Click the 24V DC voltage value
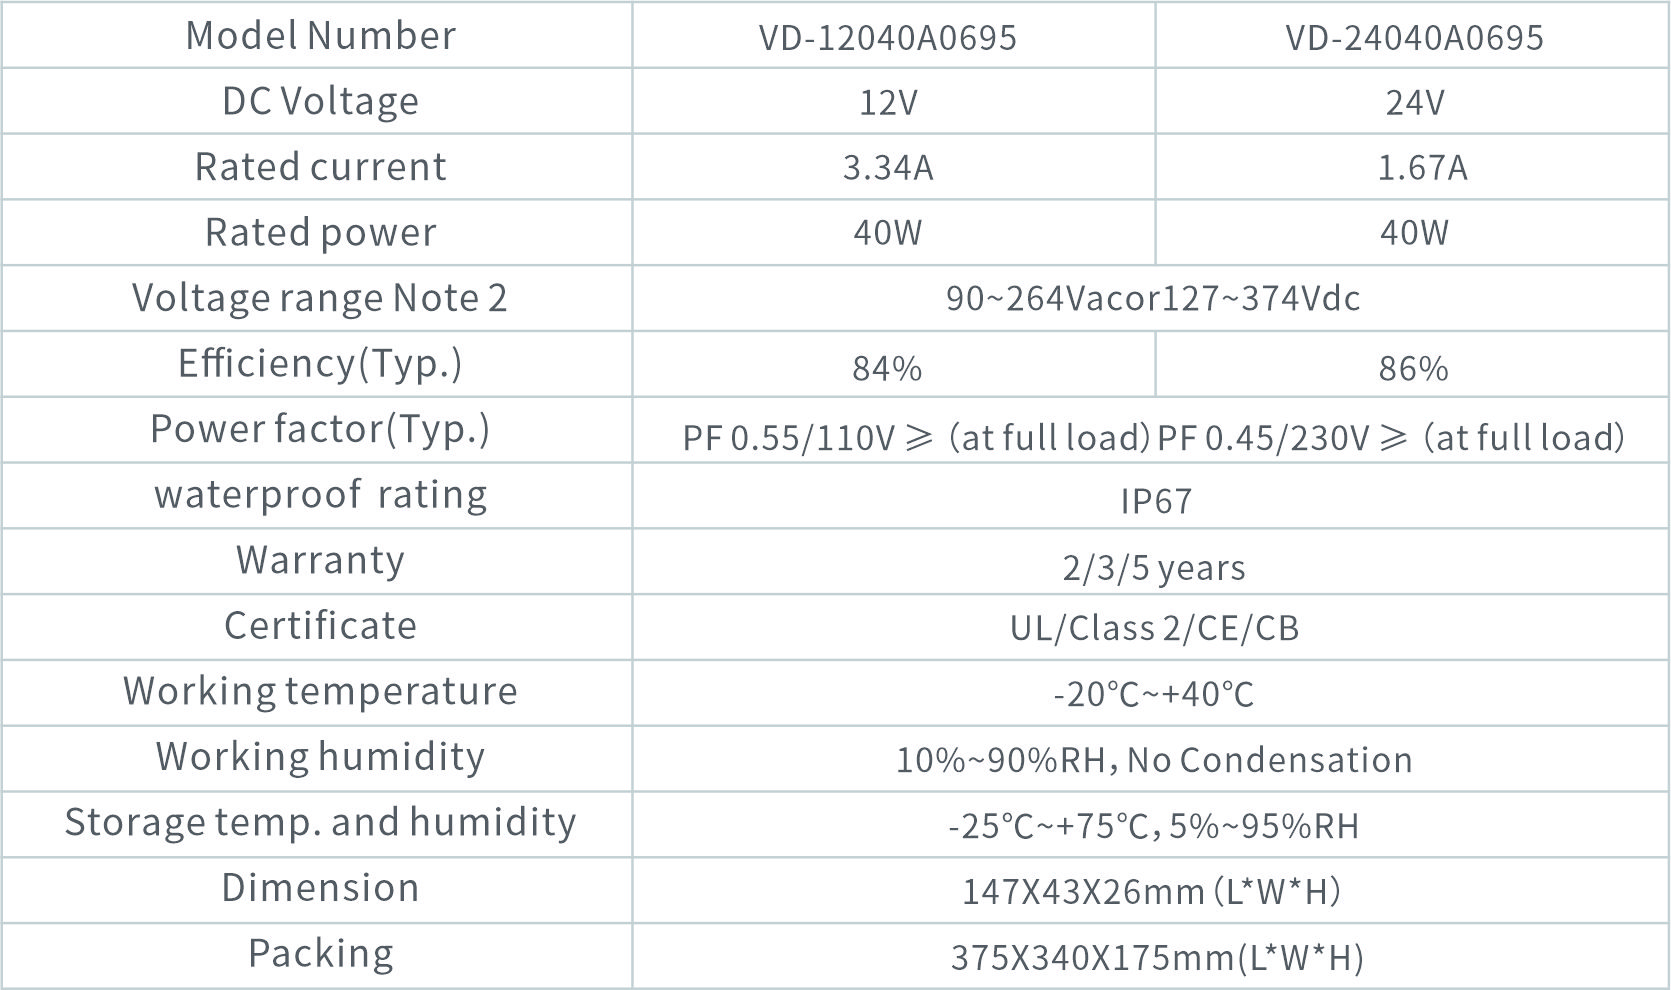 pyautogui.click(x=1414, y=102)
